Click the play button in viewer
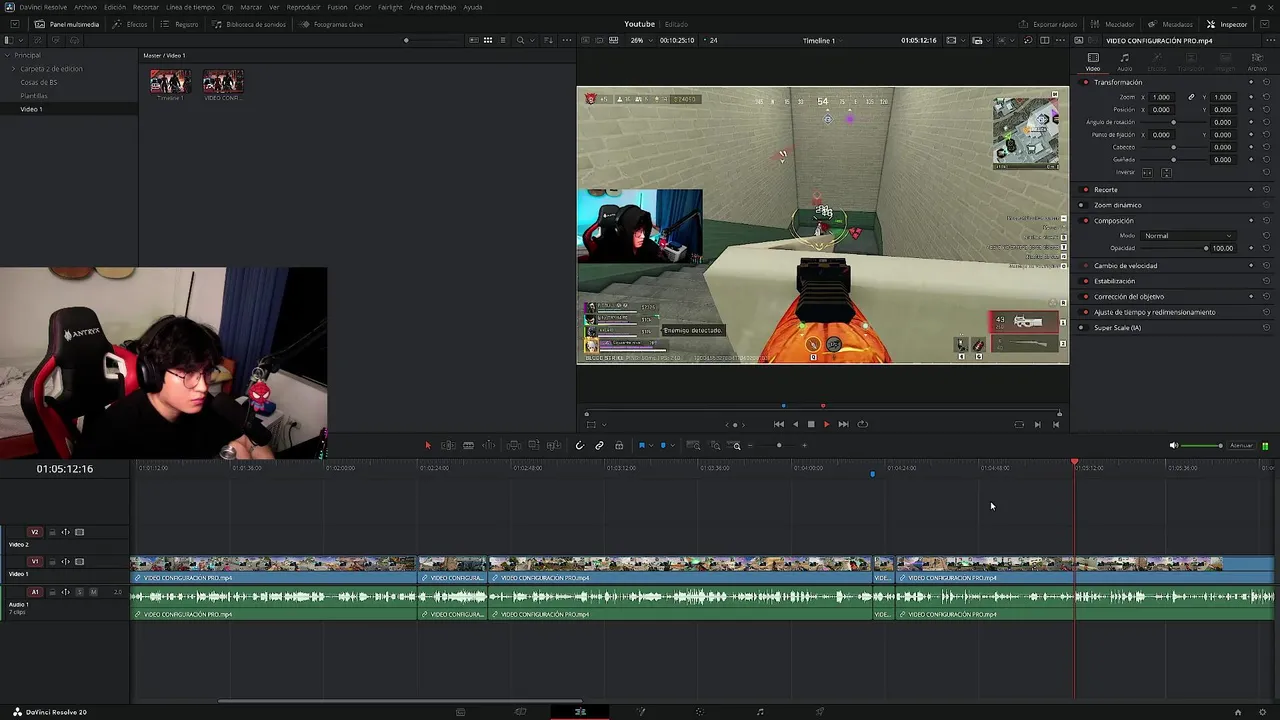This screenshot has width=1280, height=720. (x=826, y=424)
